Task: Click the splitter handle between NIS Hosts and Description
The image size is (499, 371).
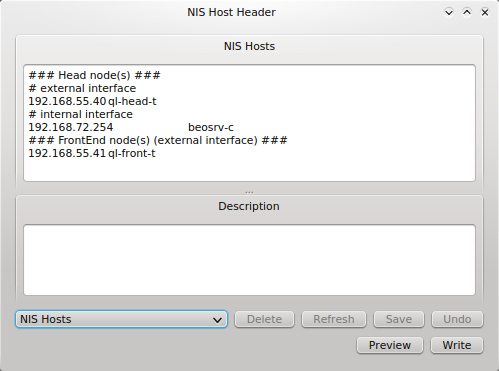Action: [x=249, y=192]
